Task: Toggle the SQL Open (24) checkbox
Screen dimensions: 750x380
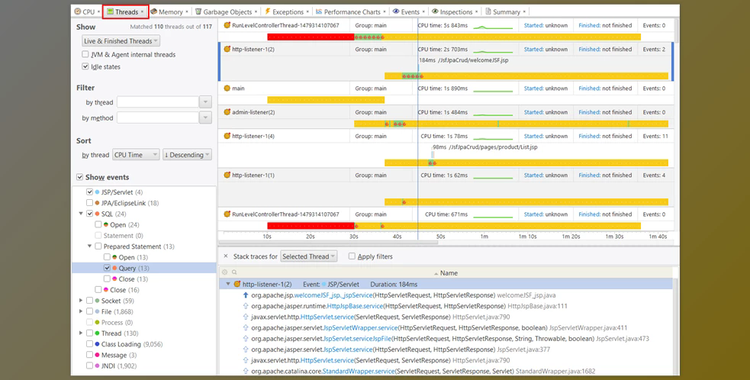Action: 98,224
